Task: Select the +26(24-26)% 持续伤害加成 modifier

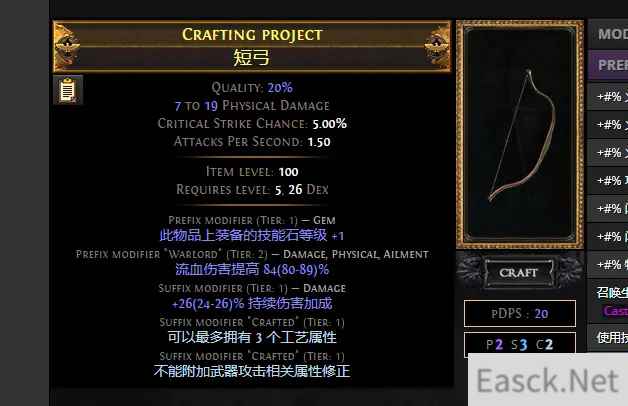Action: coord(252,303)
